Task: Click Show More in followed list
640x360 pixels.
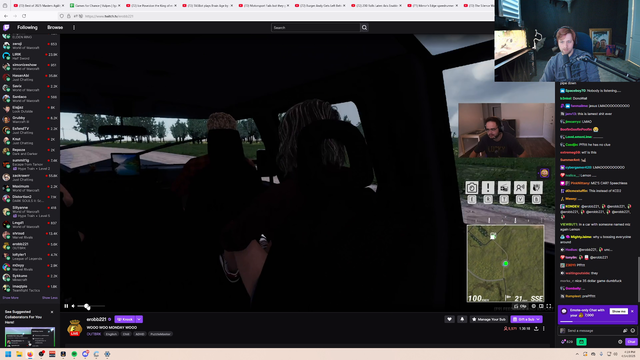Action: click(11, 298)
